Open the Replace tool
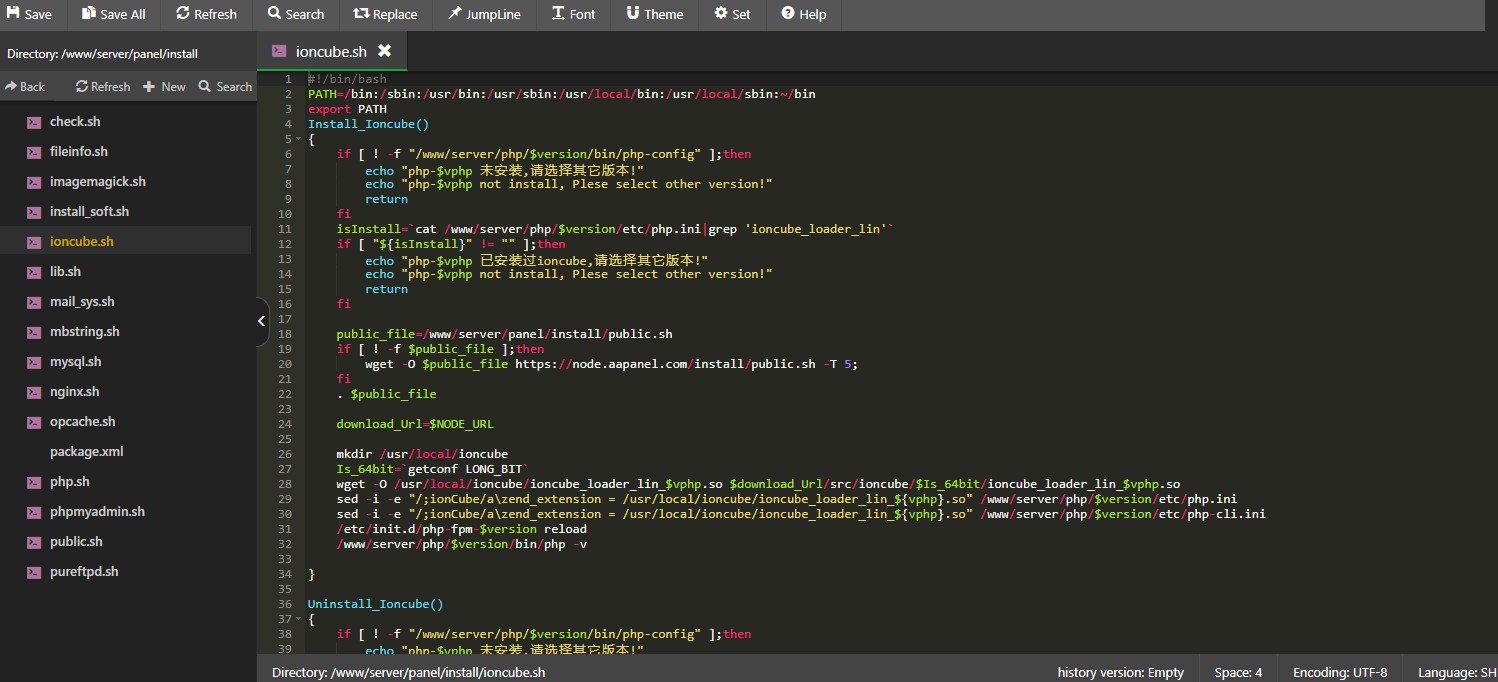 [x=385, y=14]
